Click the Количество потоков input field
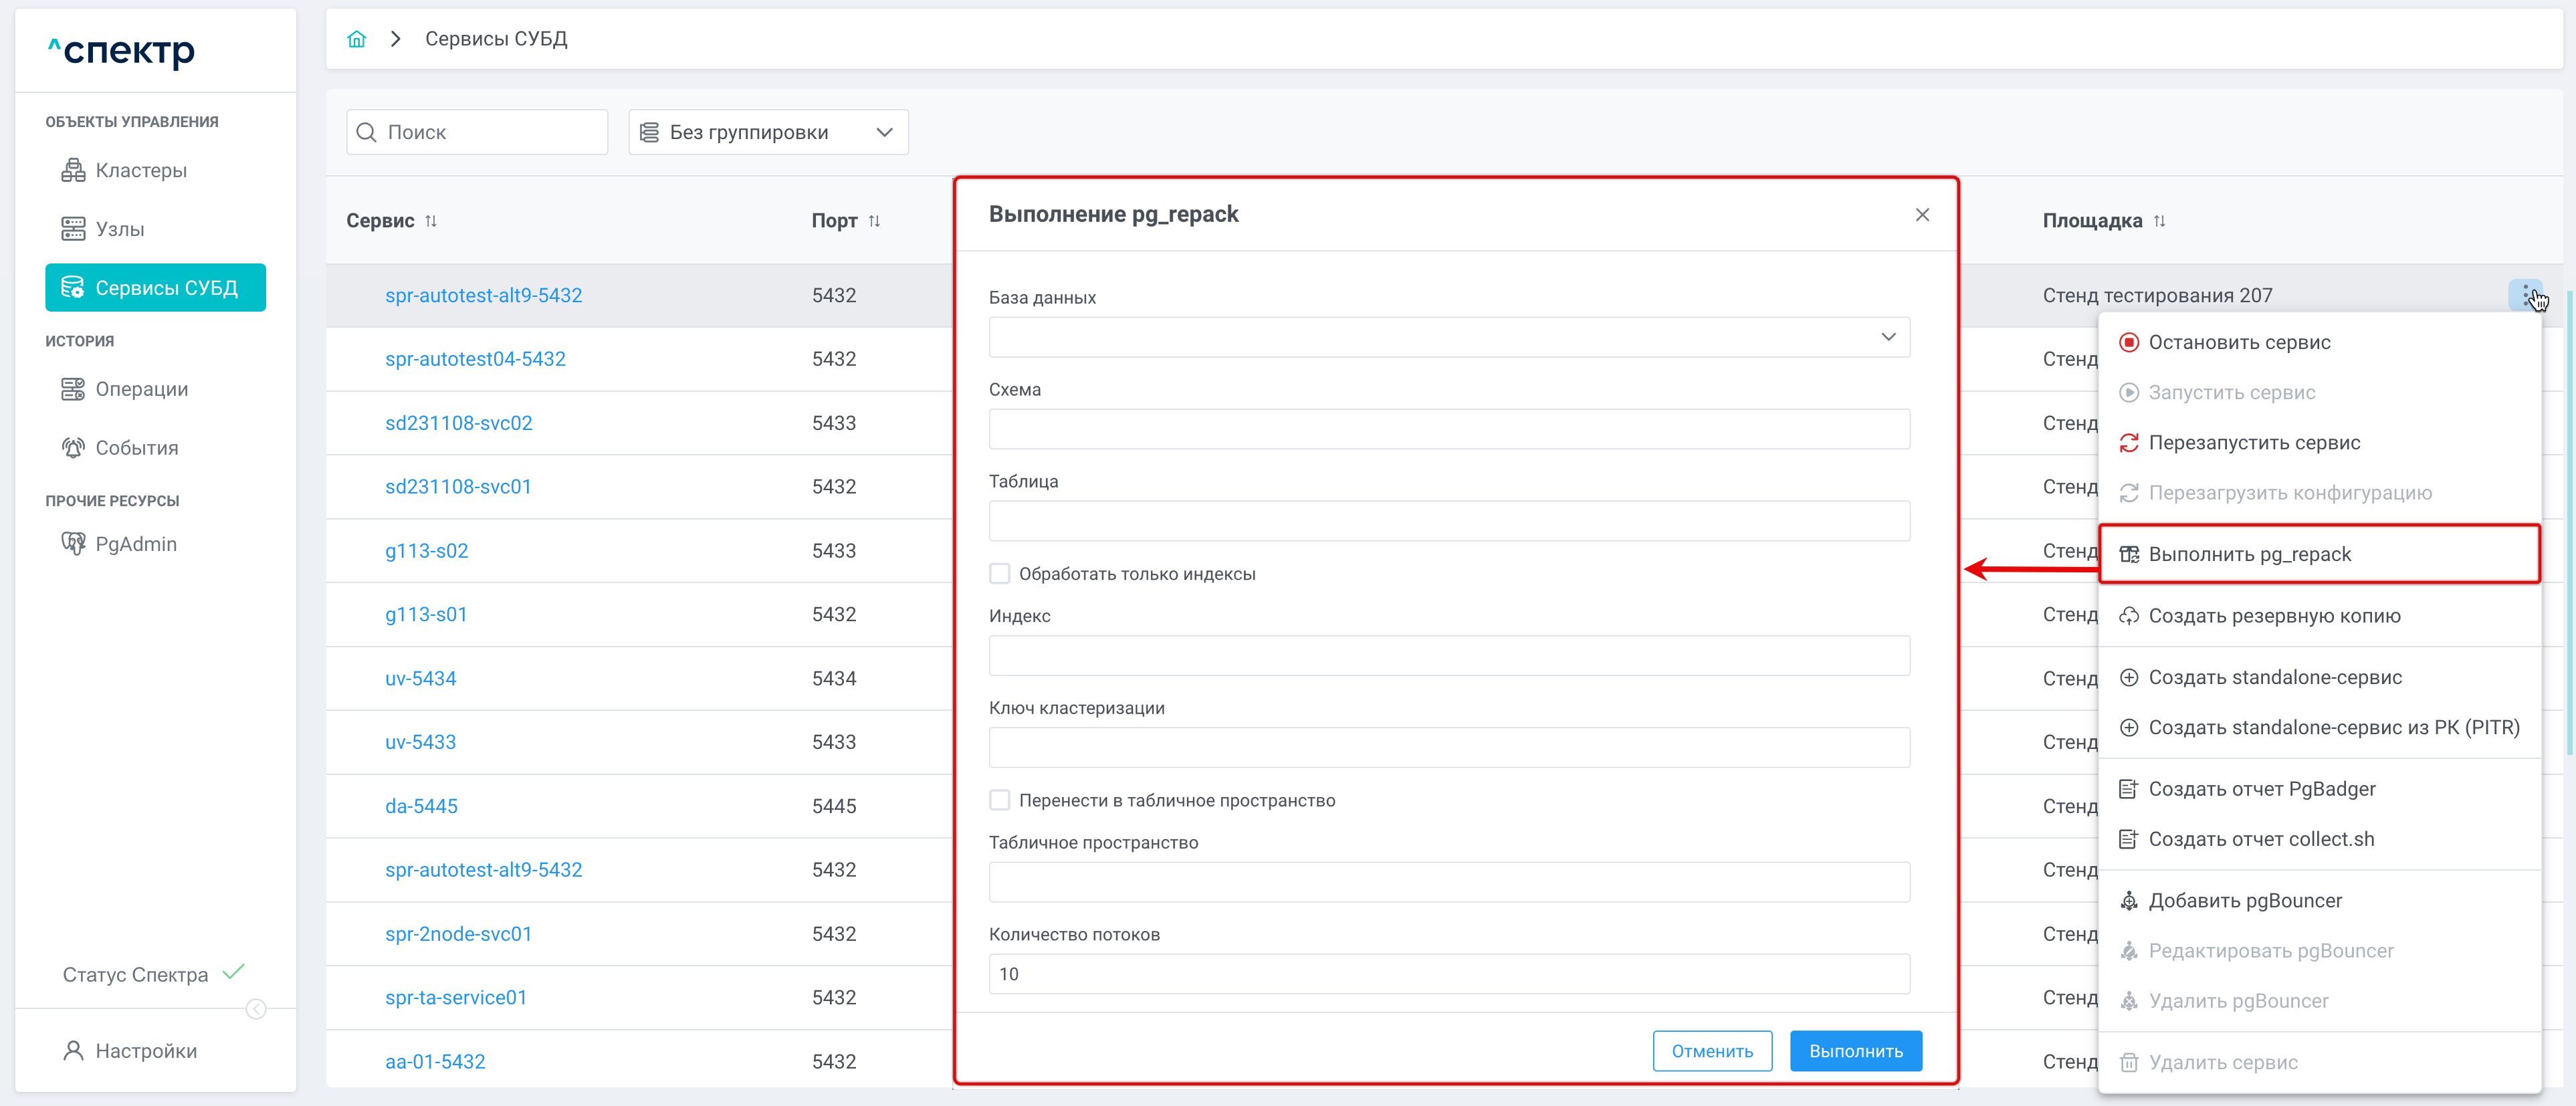The height and width of the screenshot is (1106, 2576). pyautogui.click(x=1448, y=974)
